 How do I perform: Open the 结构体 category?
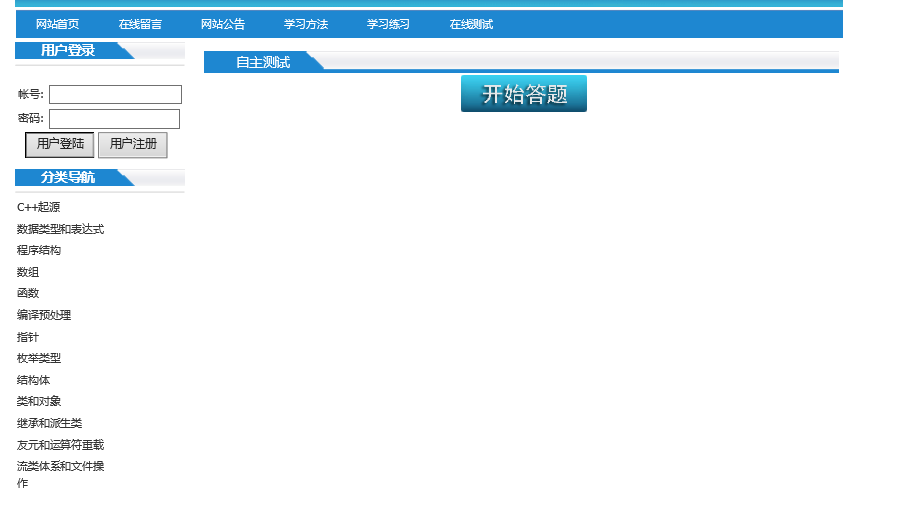coord(33,380)
